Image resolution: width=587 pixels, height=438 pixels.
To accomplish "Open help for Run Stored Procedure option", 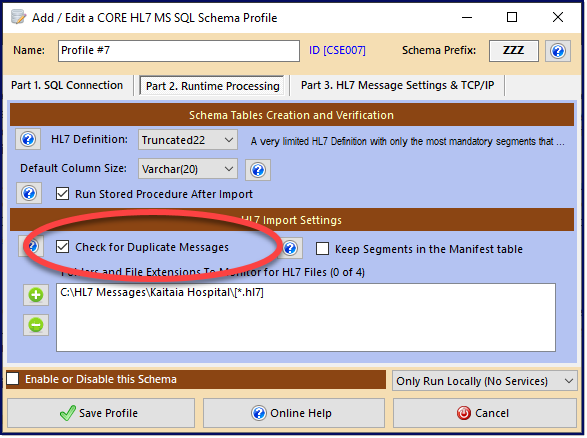I will pos(29,194).
